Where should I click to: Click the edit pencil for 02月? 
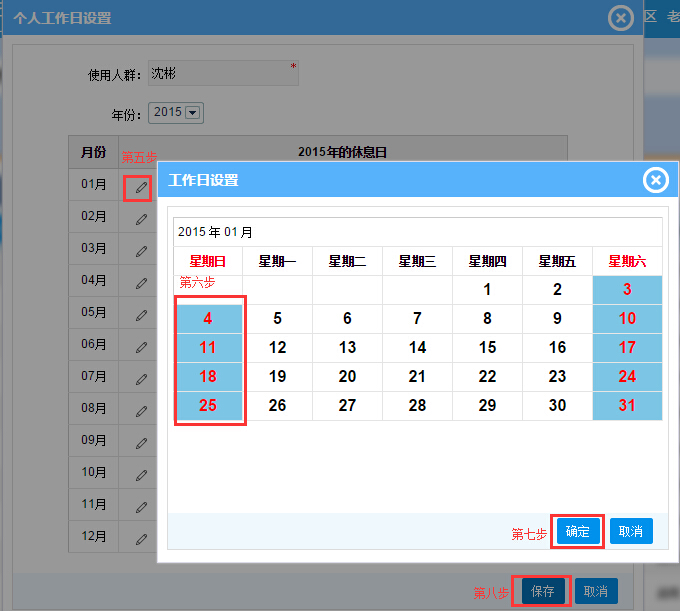(x=141, y=219)
